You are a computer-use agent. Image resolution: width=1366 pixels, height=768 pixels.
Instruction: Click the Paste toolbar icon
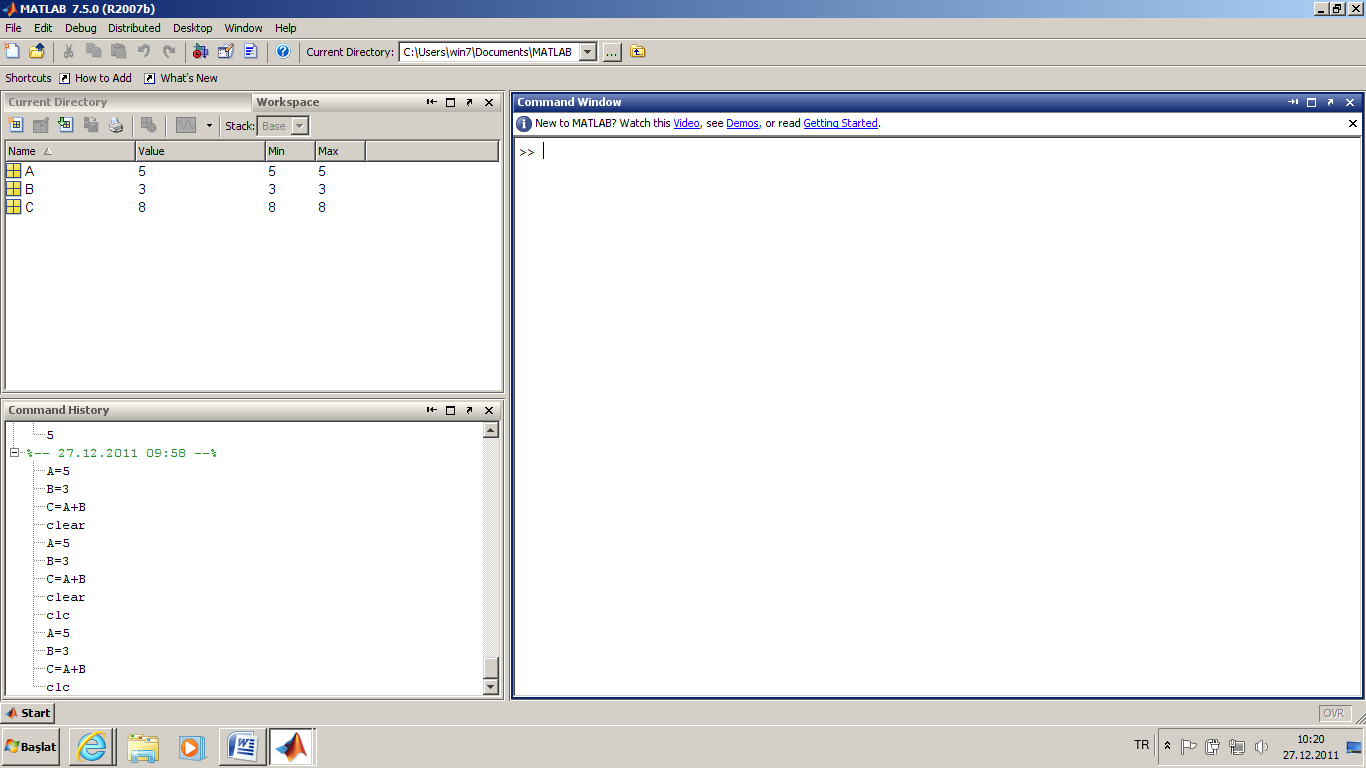click(x=119, y=51)
